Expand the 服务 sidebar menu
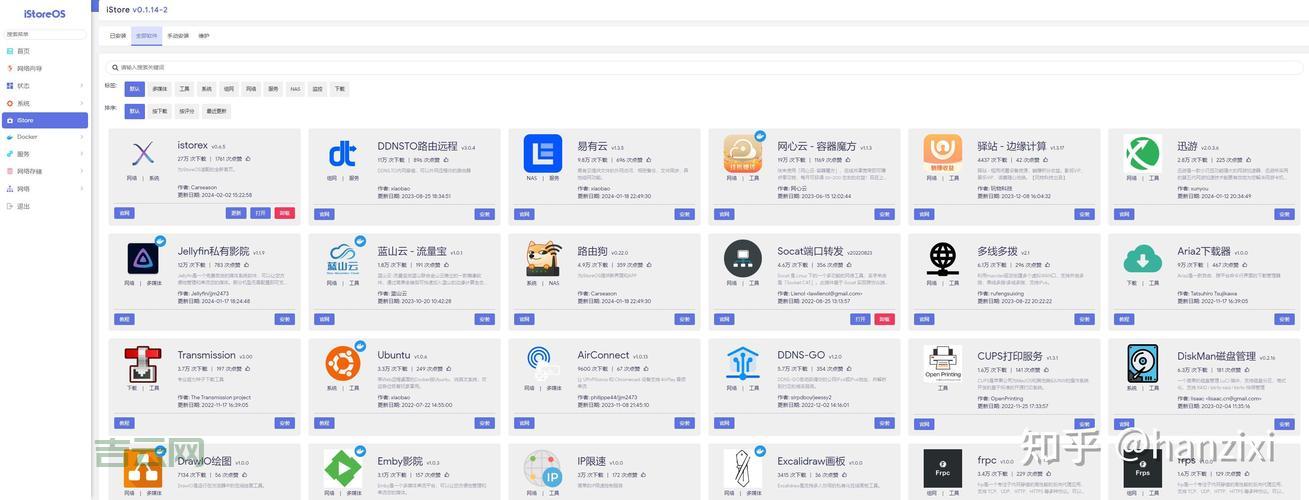1309x500 pixels. [x=44, y=154]
